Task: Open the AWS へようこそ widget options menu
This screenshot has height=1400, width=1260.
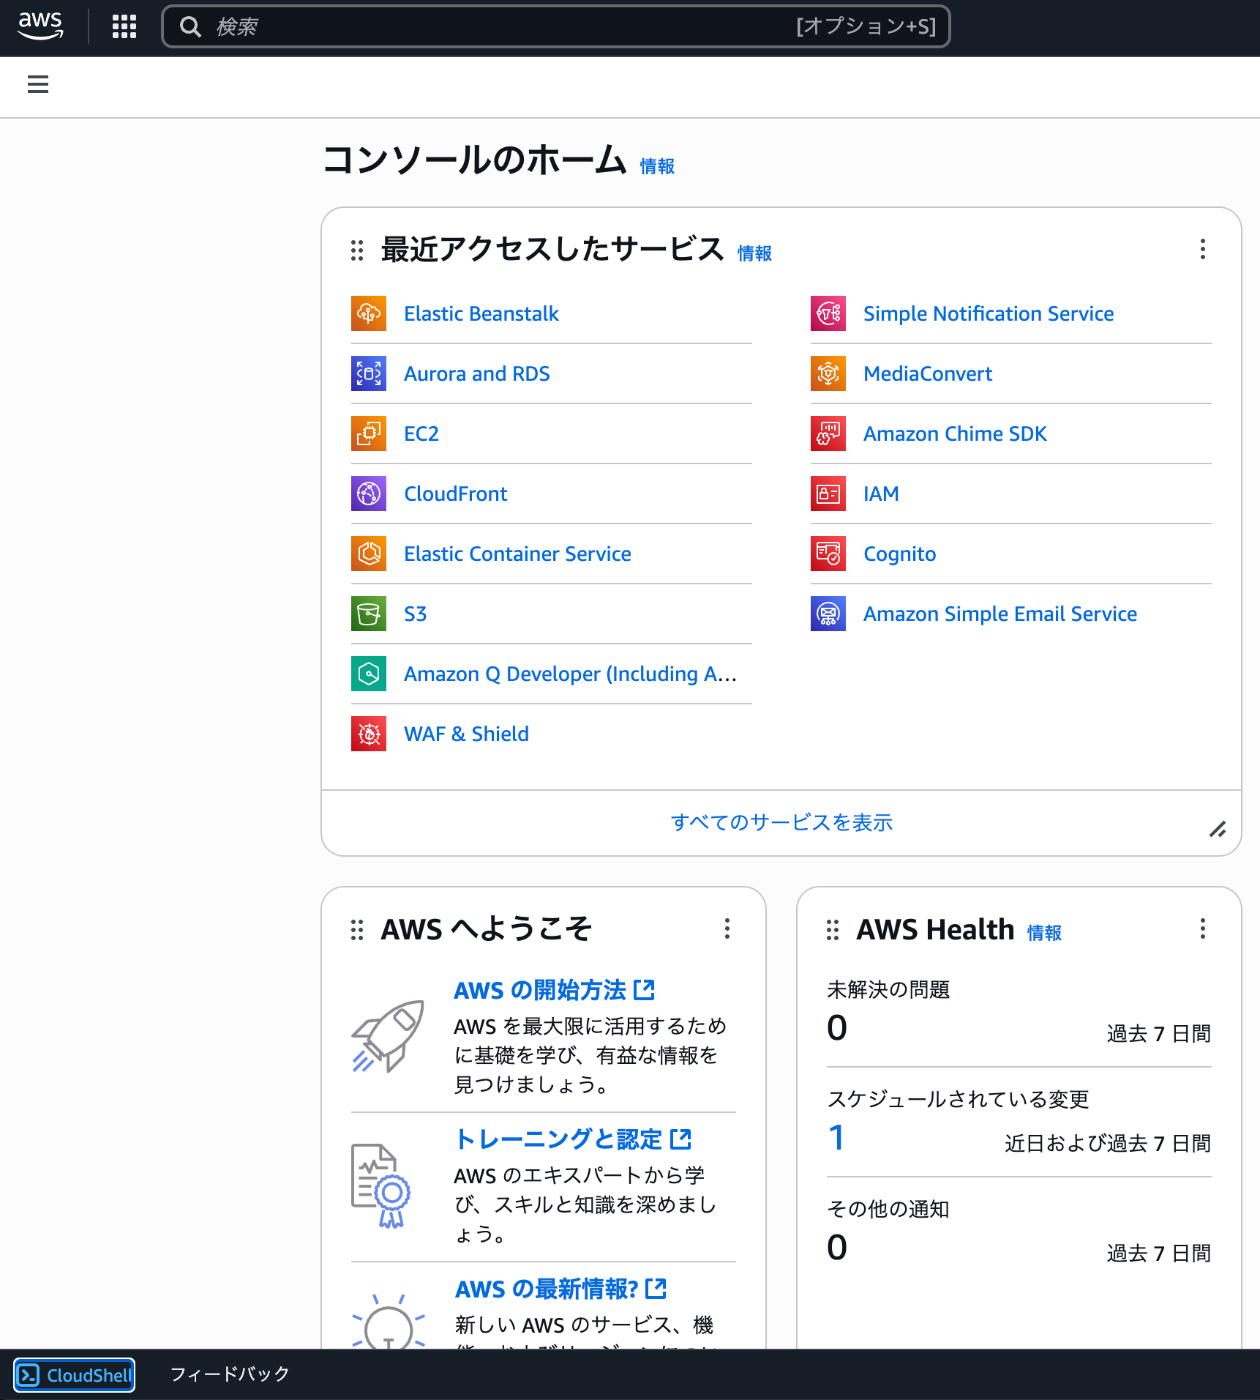Action: [x=727, y=929]
